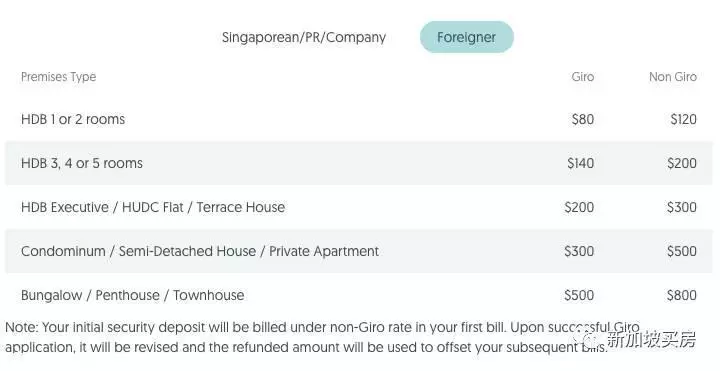Viewport: 720px width, 371px height.
Task: Click the $300 Non Giro Terrace House value
Action: 682,207
